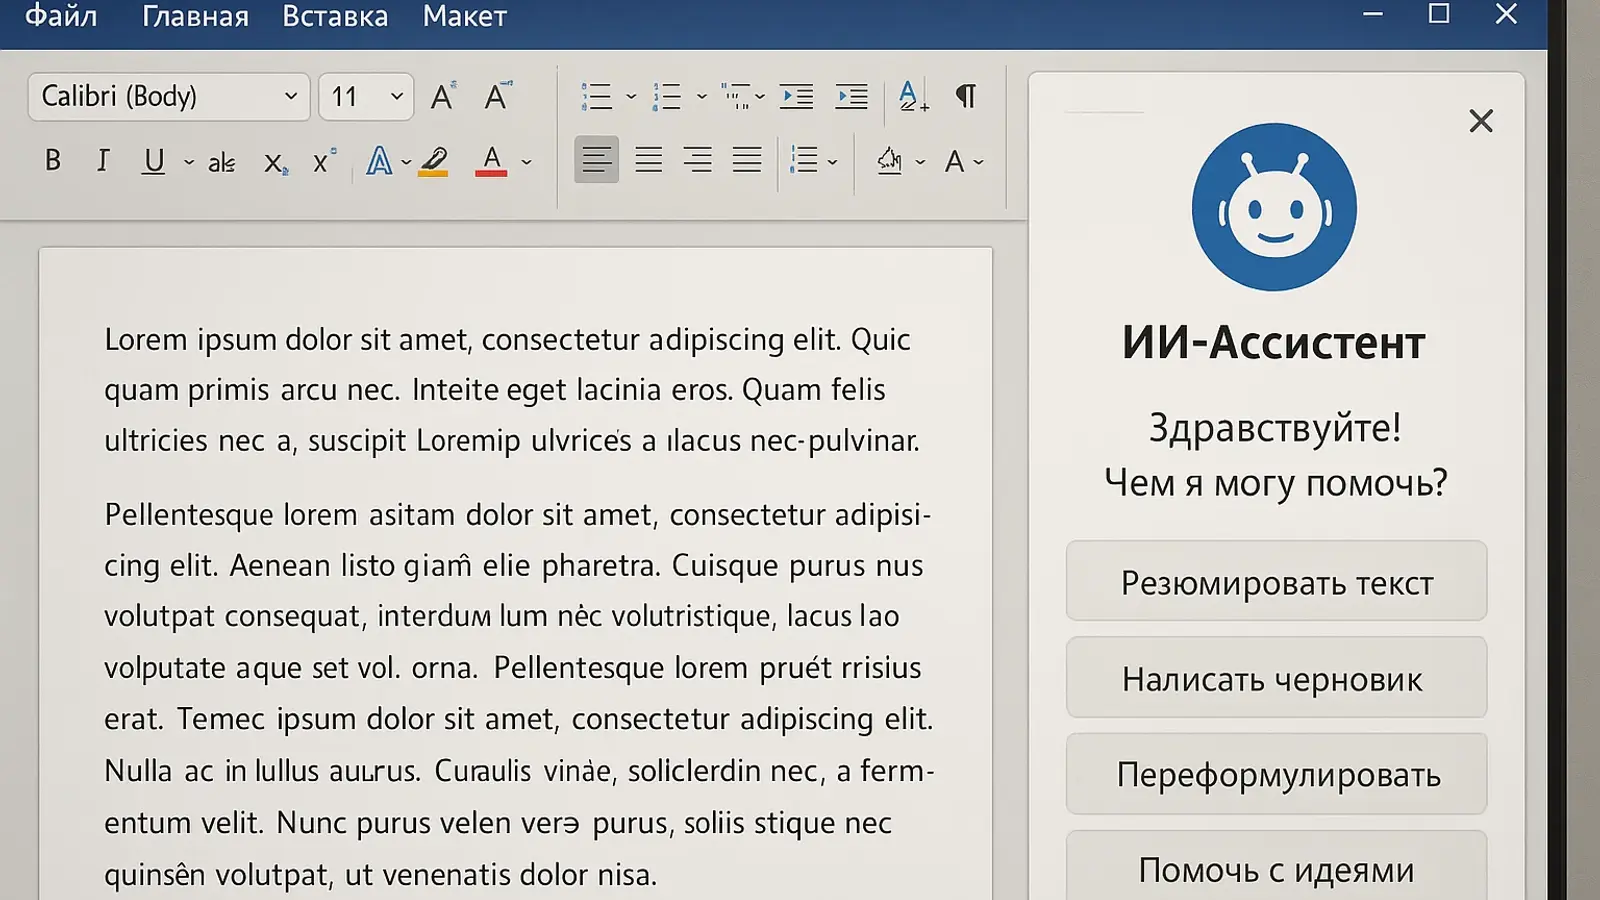Click the Резюмировать текст button
The image size is (1600, 900).
tap(1276, 581)
